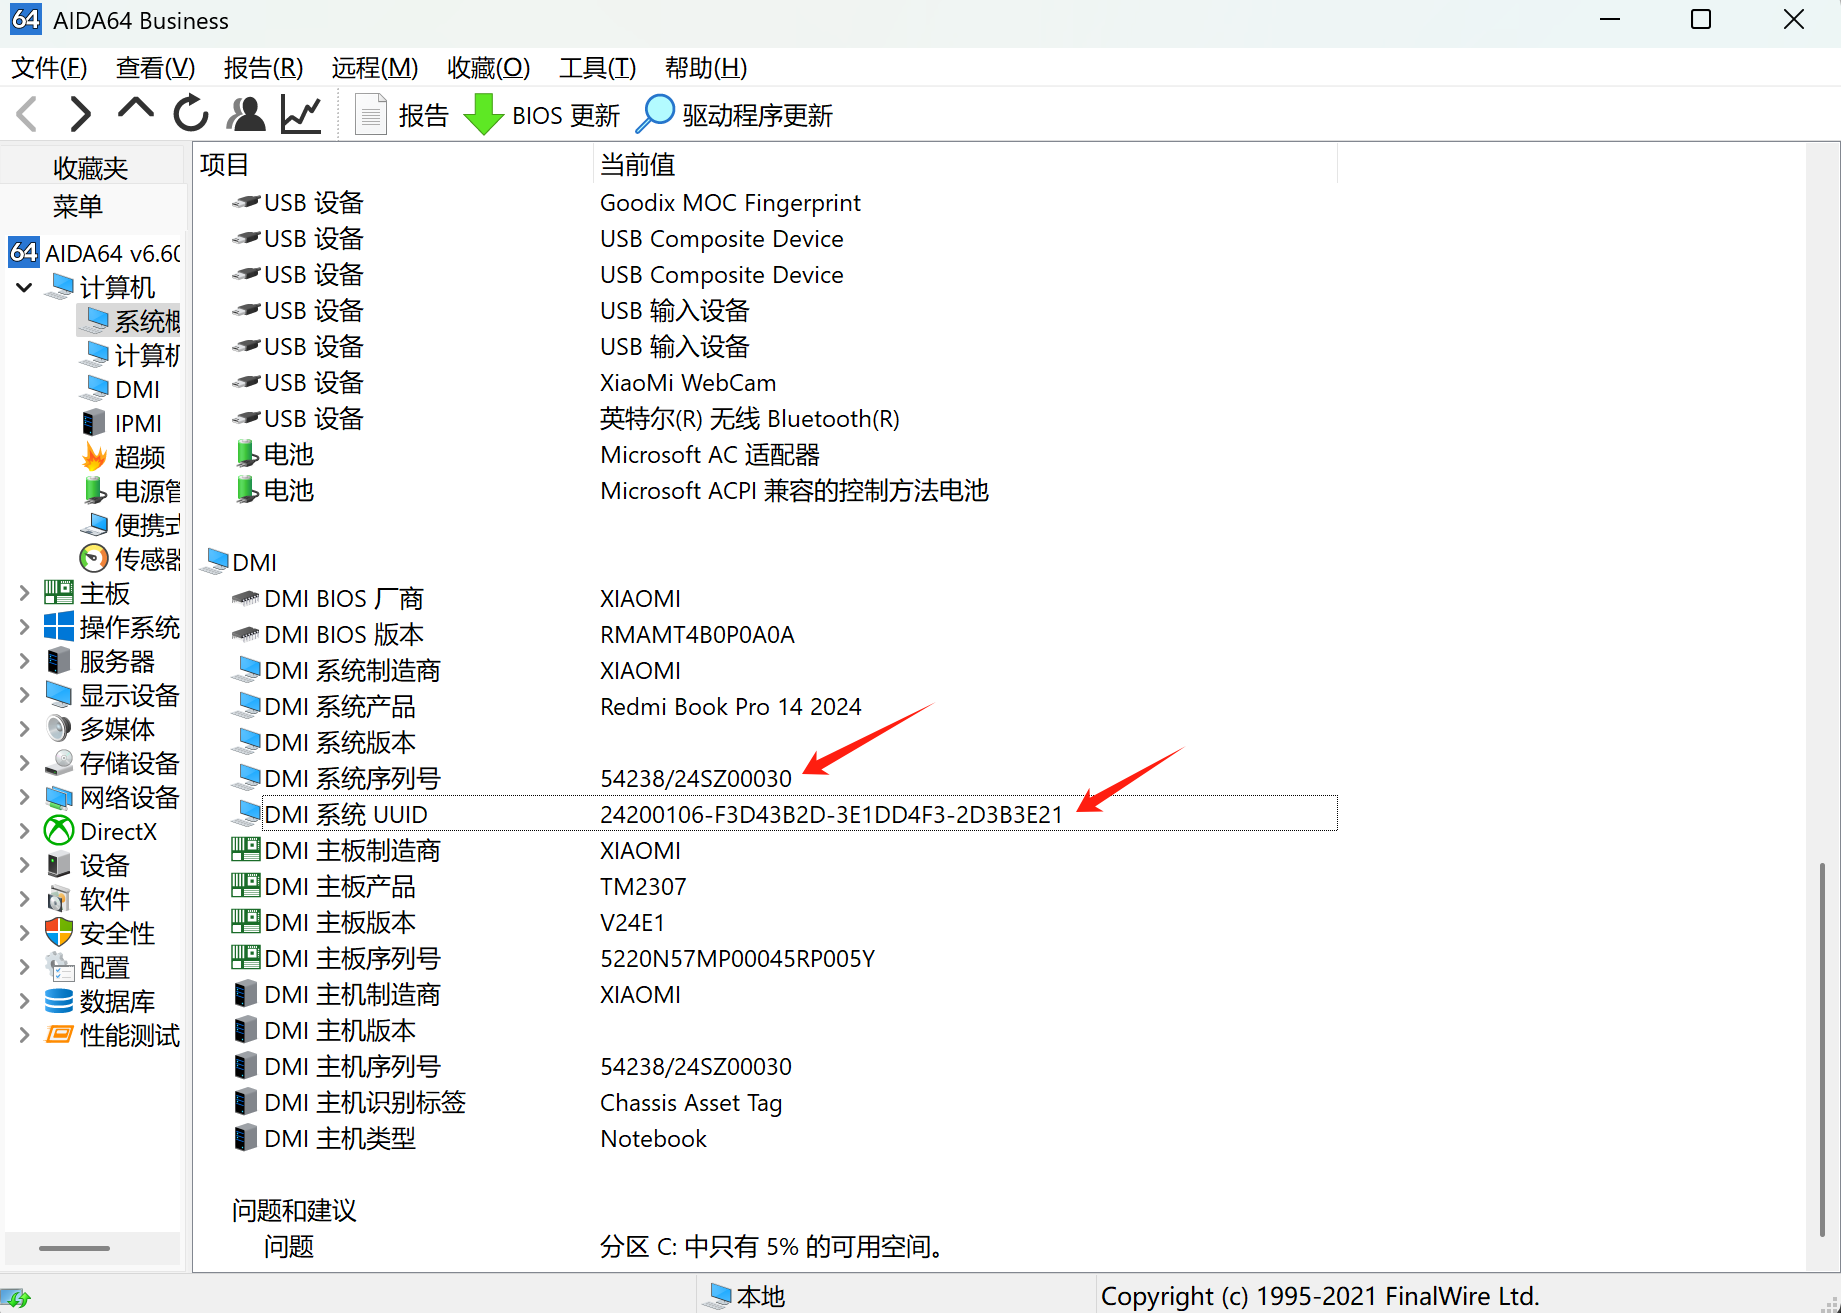
Task: Select the DMI BIOS 版本 row
Action: tap(785, 634)
